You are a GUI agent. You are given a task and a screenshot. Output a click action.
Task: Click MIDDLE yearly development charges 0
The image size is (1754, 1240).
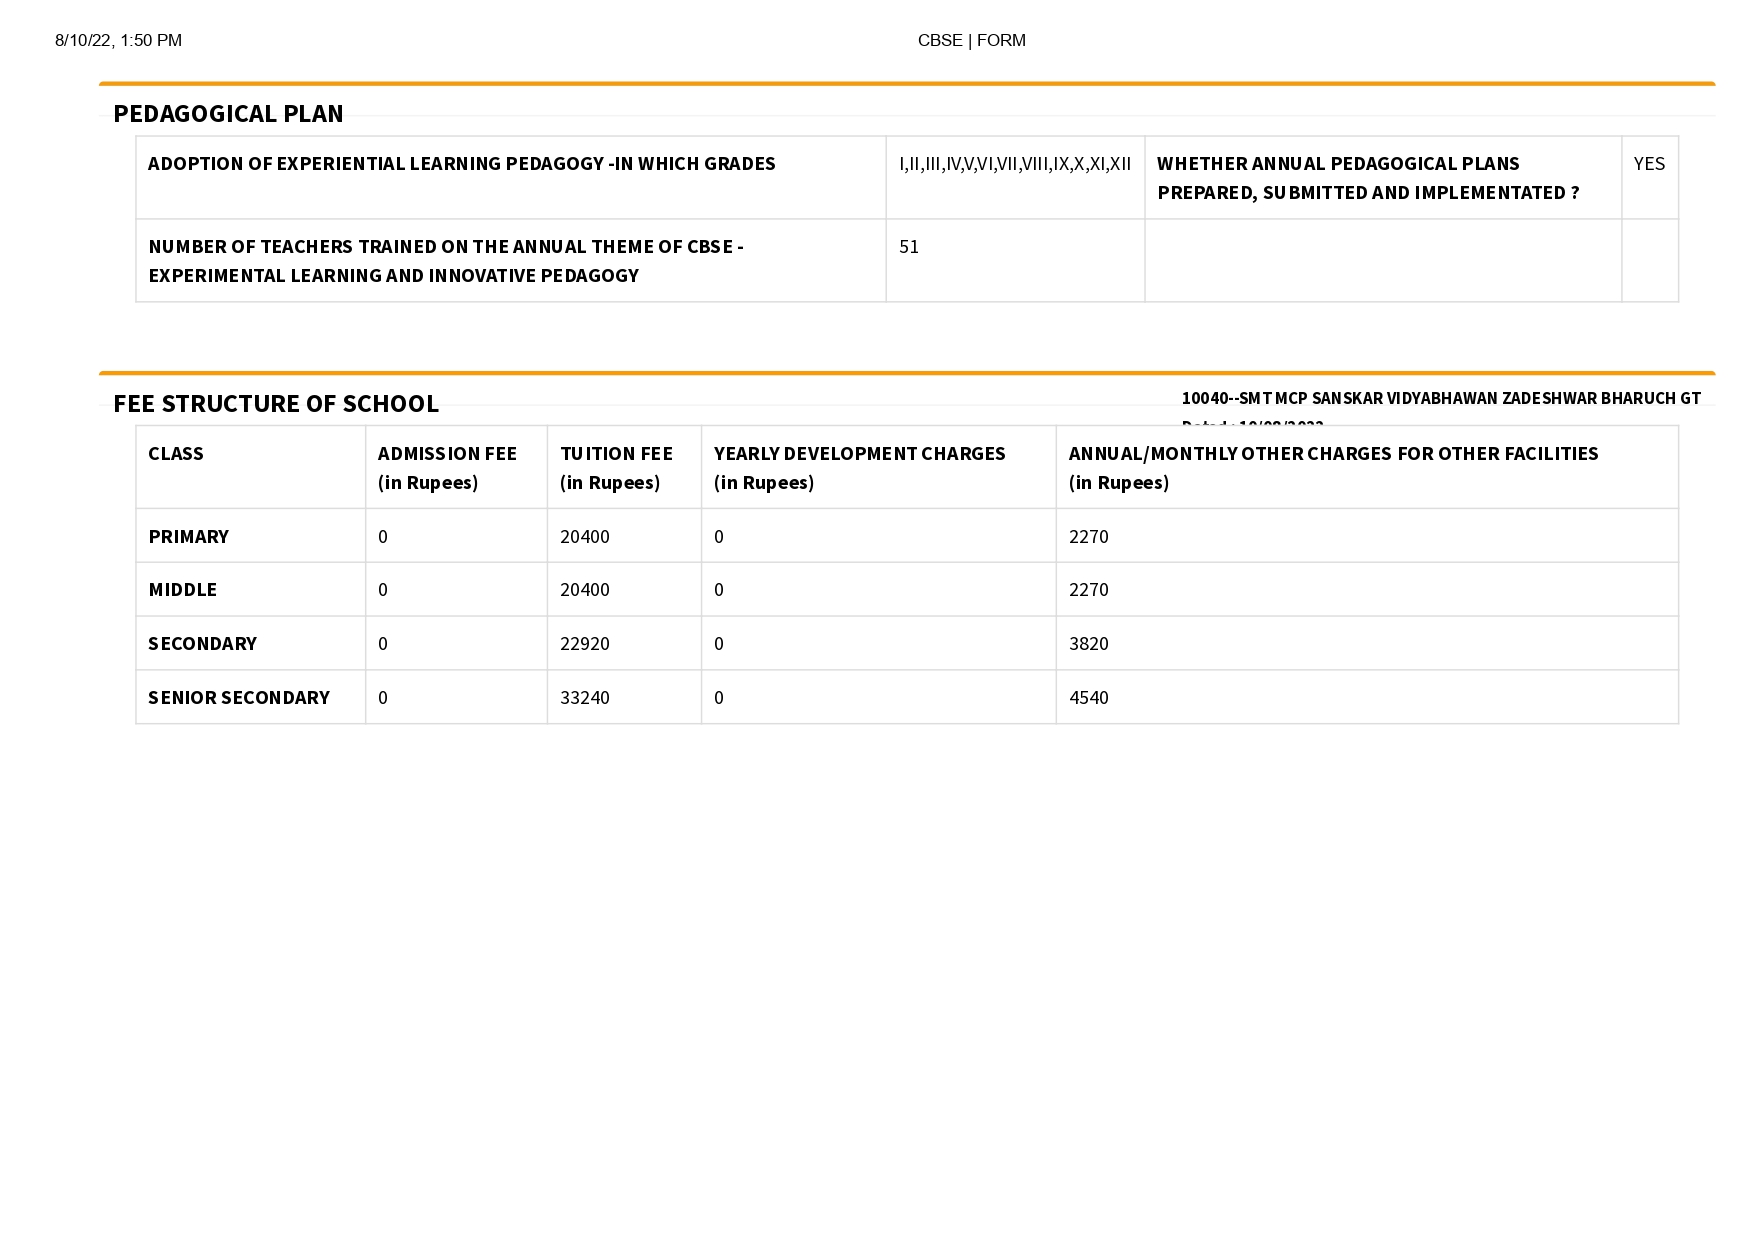719,590
